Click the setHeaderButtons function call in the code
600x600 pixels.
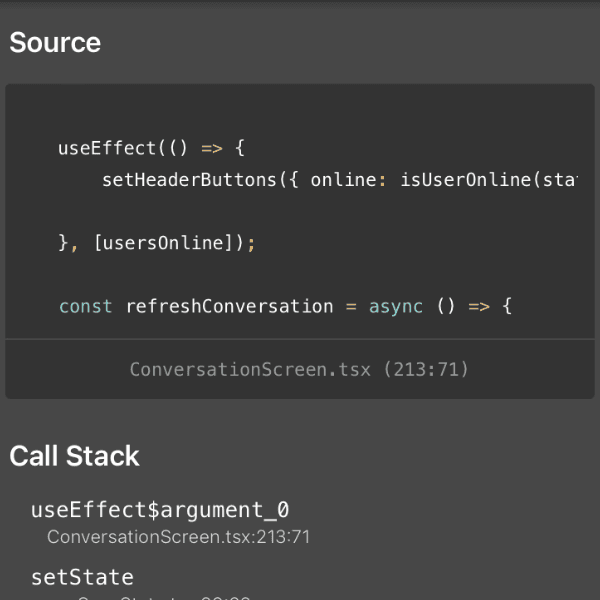pos(188,180)
